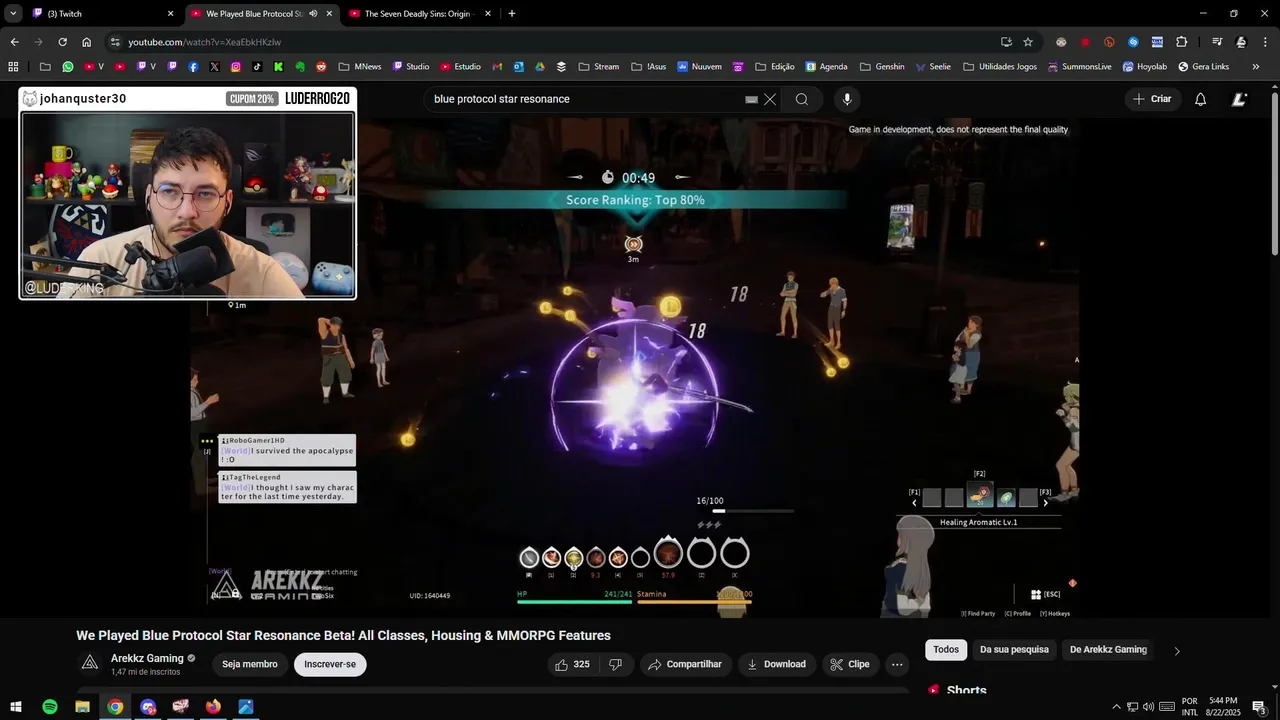Click the Clipe button
The width and height of the screenshot is (1280, 720).
pos(850,664)
